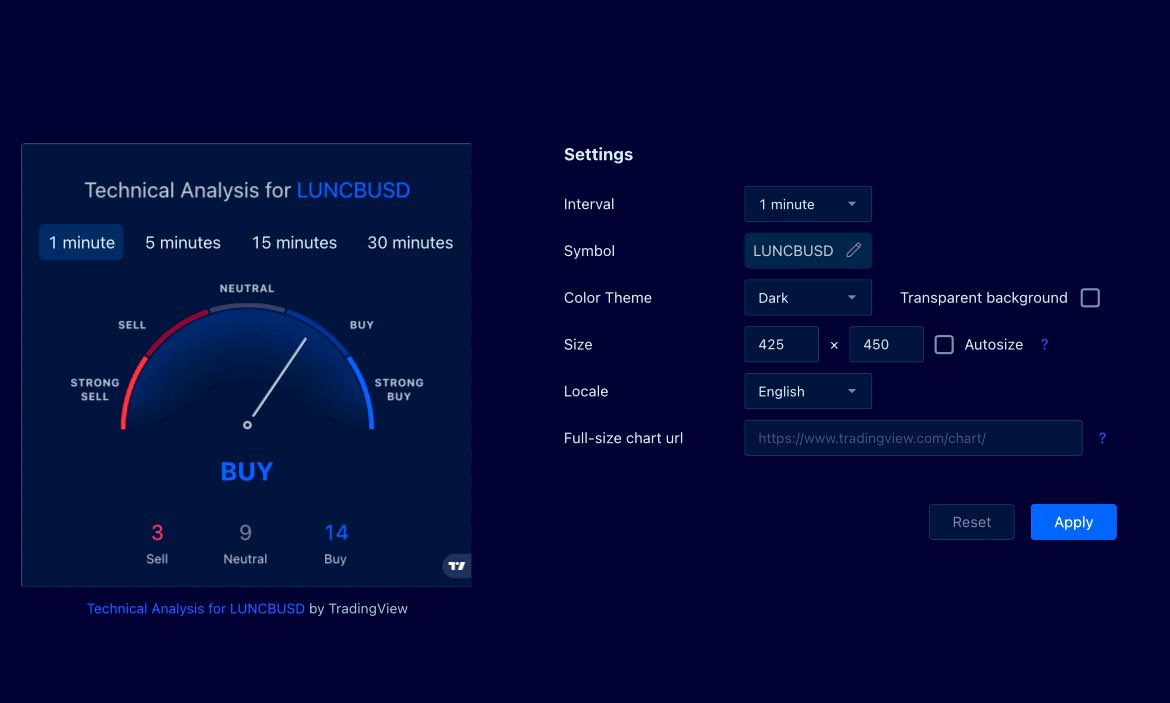Tick the Autosize checkbox
Screen dimensions: 1170x703
944,345
